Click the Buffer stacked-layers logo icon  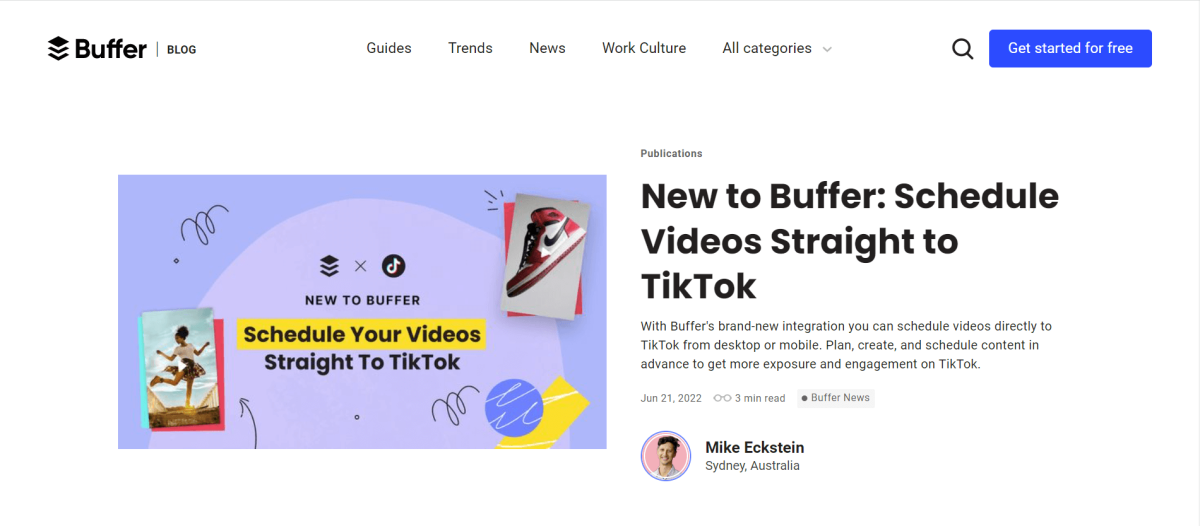pyautogui.click(x=58, y=48)
